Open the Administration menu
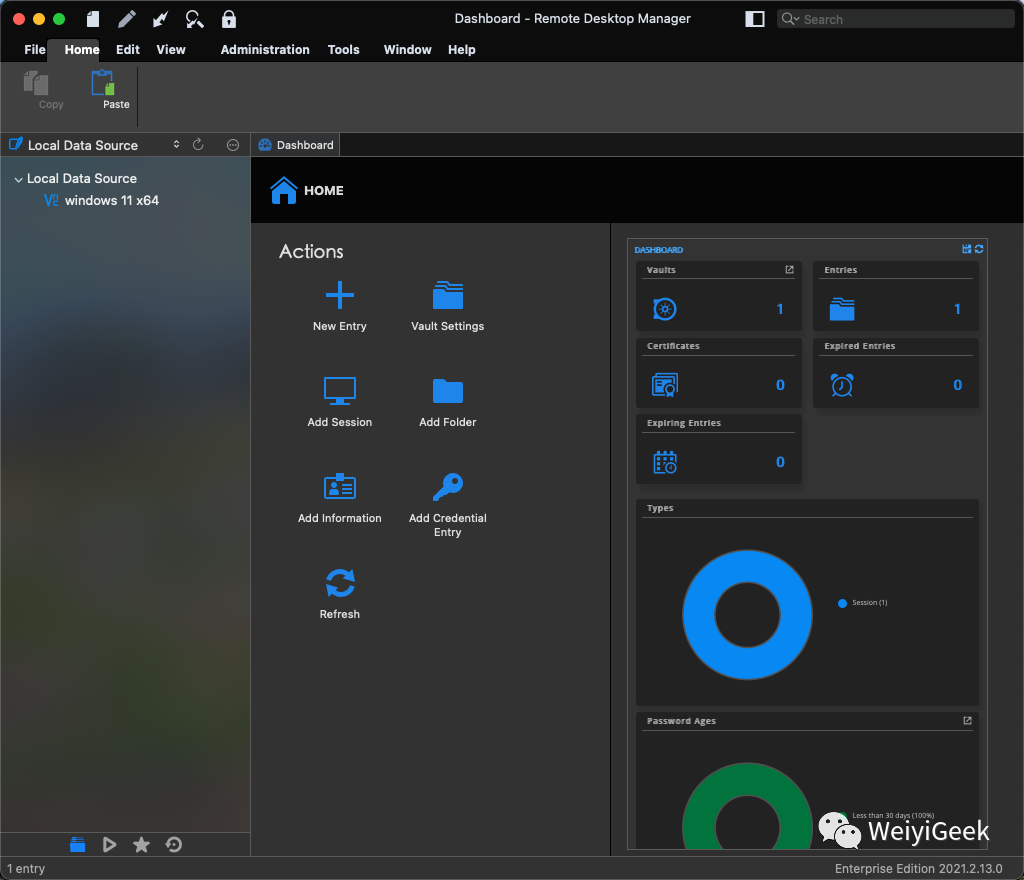This screenshot has width=1024, height=880. pyautogui.click(x=264, y=50)
